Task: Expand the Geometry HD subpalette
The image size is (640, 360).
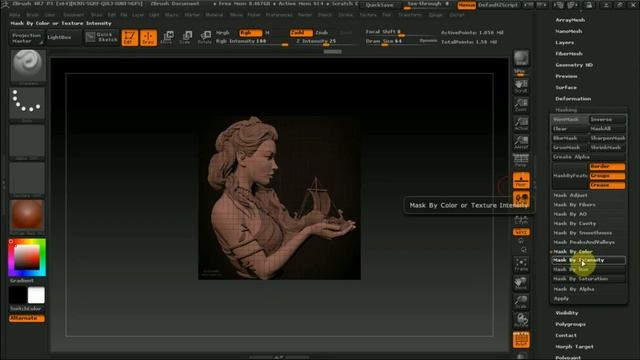Action: [x=574, y=65]
